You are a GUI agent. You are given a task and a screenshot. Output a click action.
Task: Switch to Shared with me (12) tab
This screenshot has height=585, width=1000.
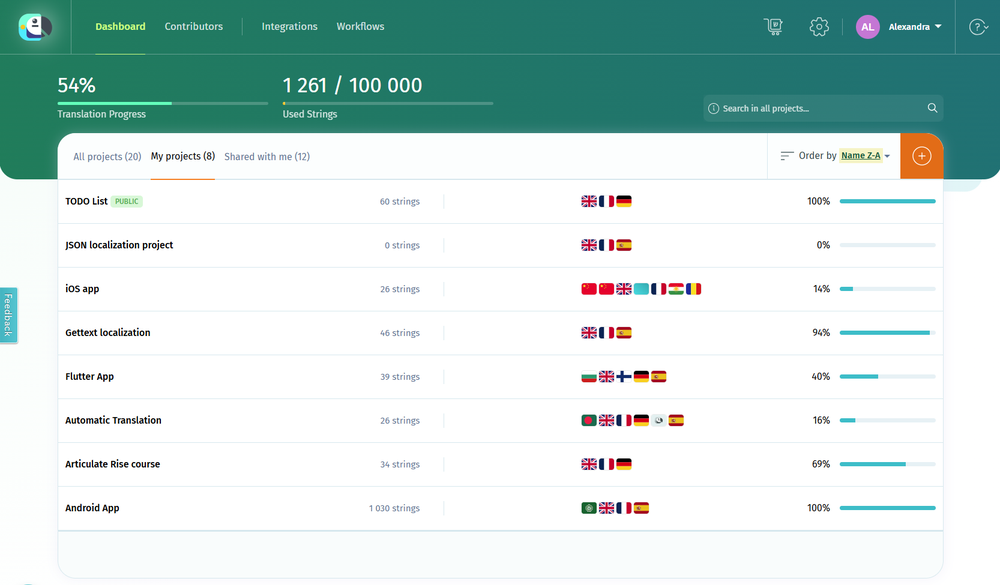tap(267, 157)
